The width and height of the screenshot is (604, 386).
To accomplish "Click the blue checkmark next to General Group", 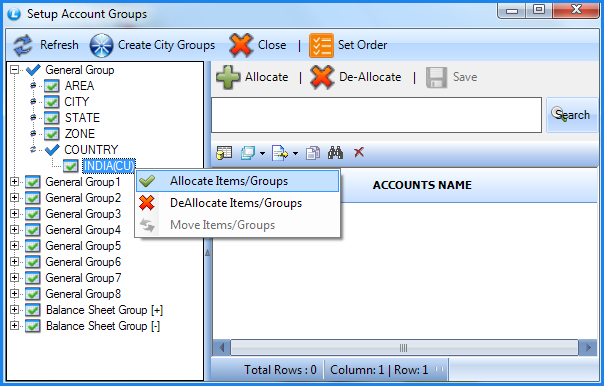I will tap(33, 70).
